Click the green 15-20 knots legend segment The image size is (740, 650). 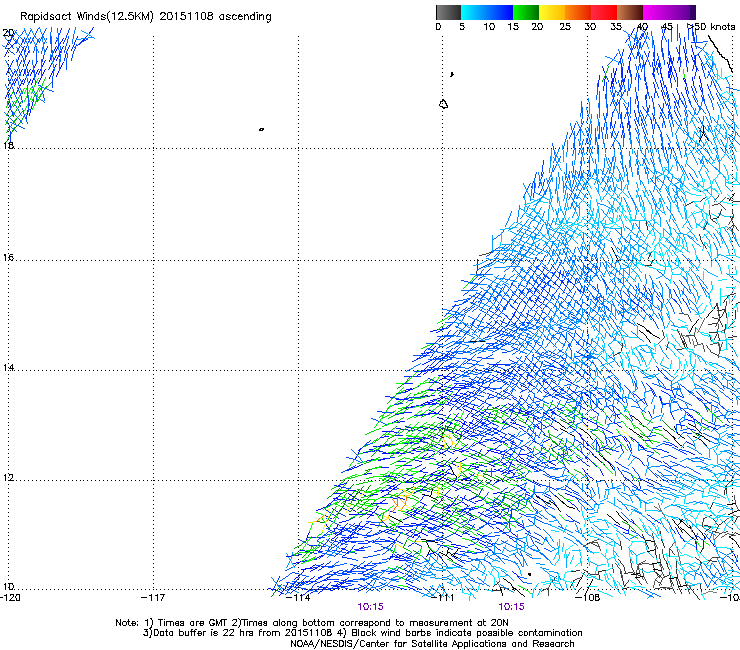pyautogui.click(x=526, y=12)
